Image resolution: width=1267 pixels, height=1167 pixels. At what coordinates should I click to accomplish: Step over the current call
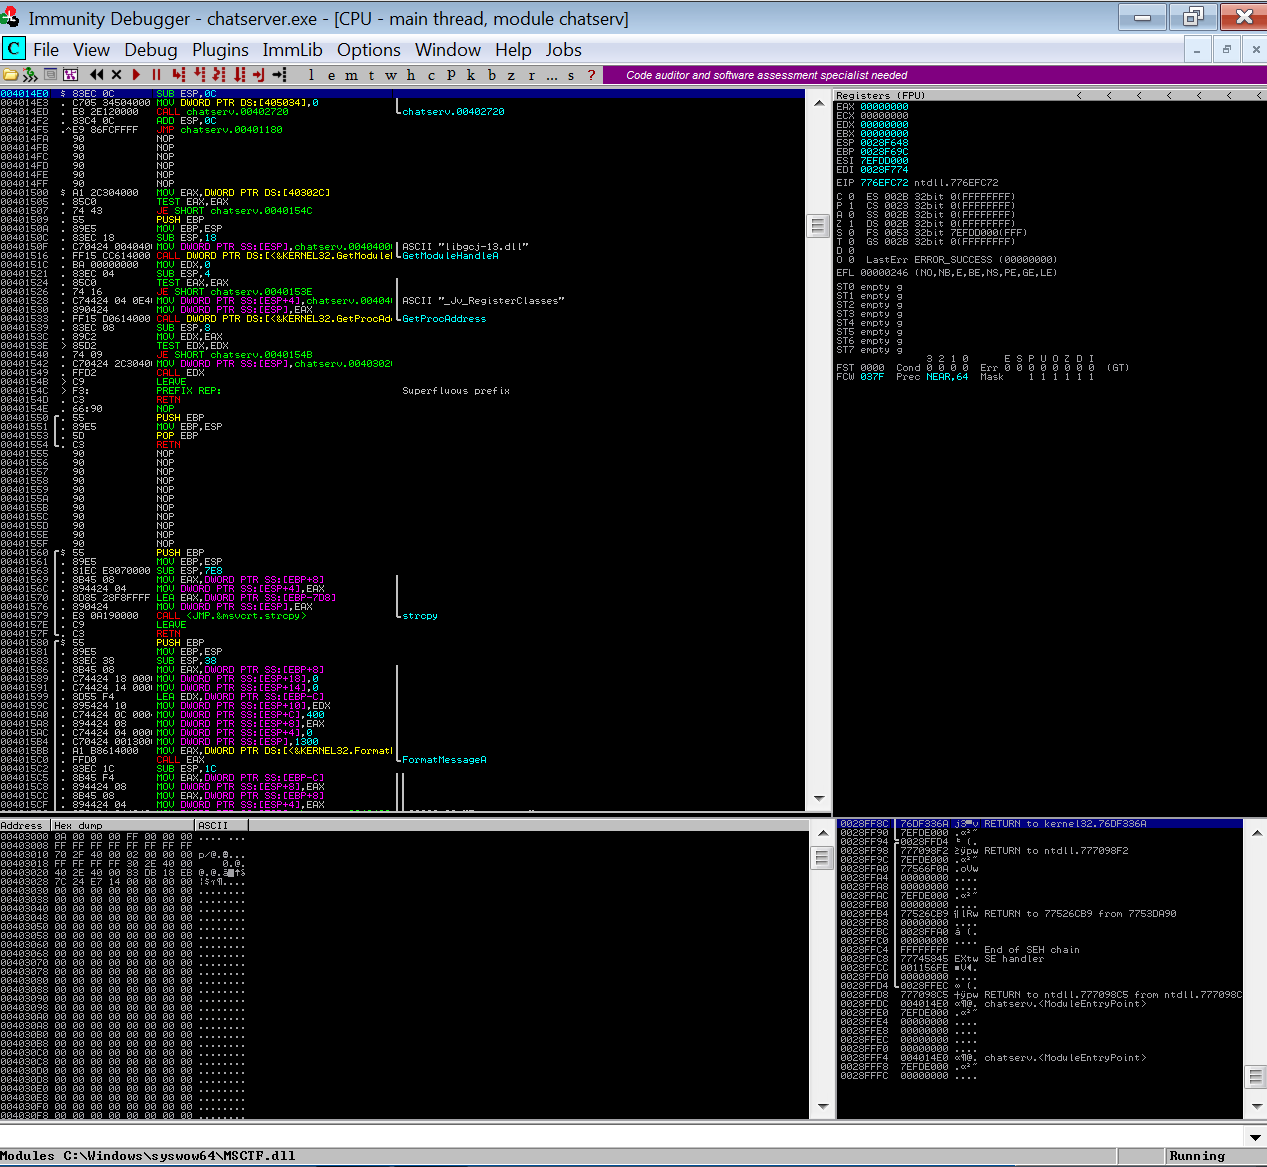click(199, 74)
